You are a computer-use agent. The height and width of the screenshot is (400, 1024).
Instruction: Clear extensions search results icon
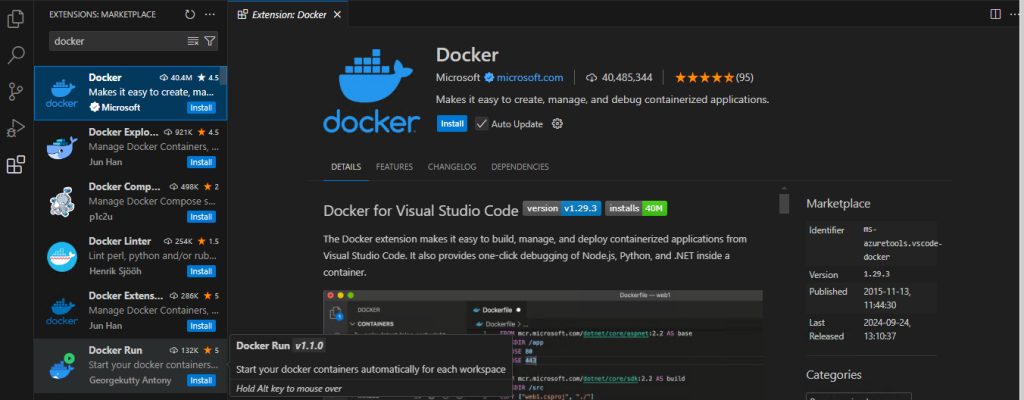tap(193, 41)
